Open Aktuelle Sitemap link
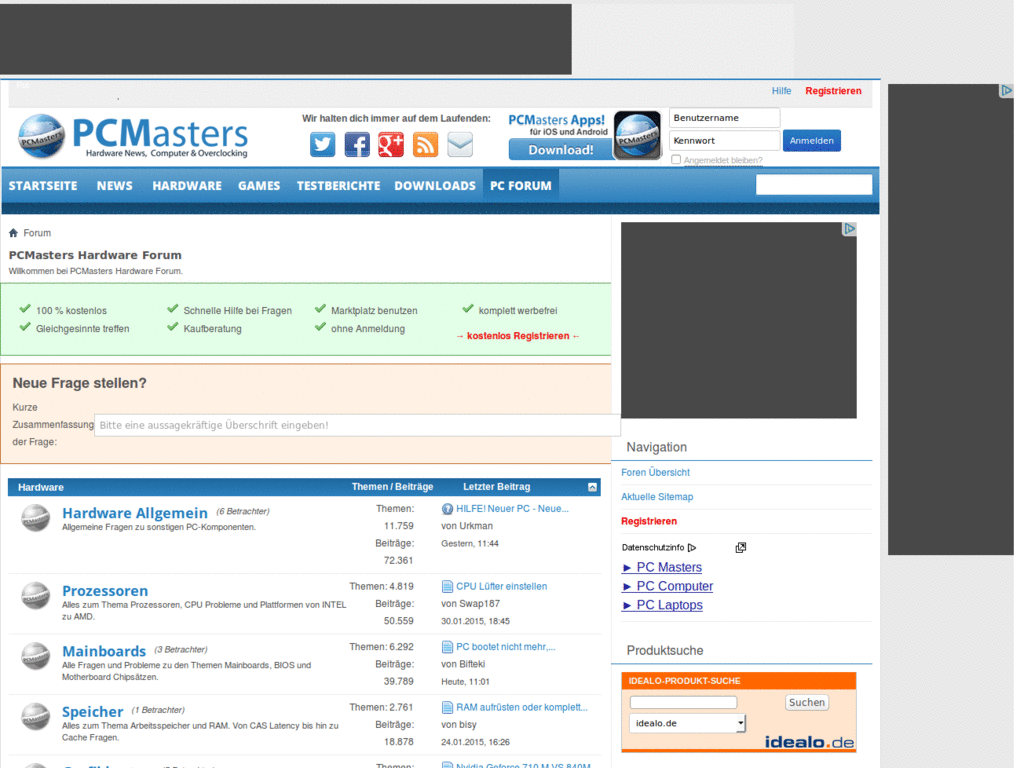This screenshot has width=1024, height=768. point(657,497)
